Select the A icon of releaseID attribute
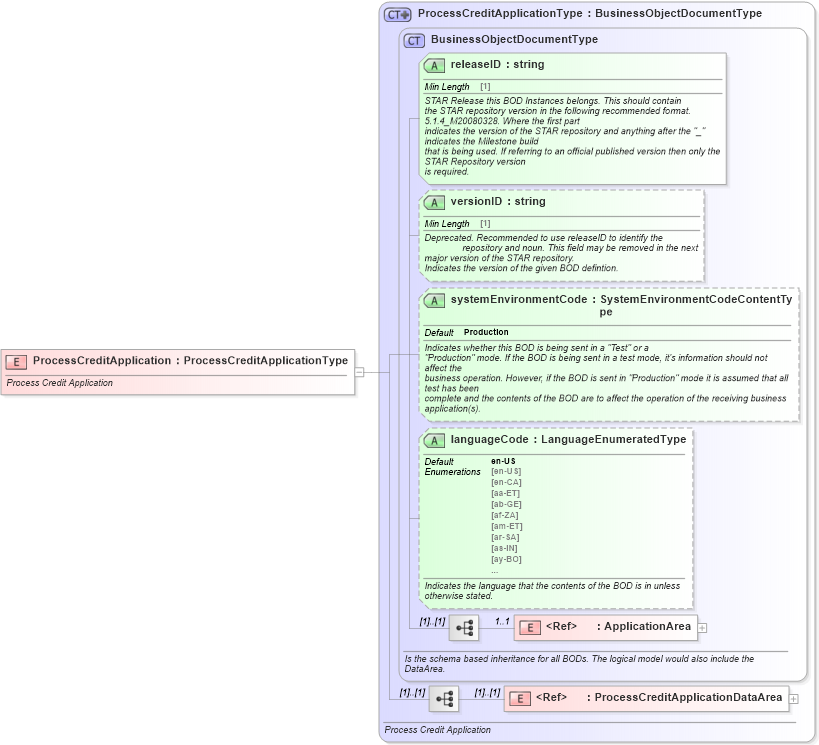The height and width of the screenshot is (745, 819). coord(434,64)
